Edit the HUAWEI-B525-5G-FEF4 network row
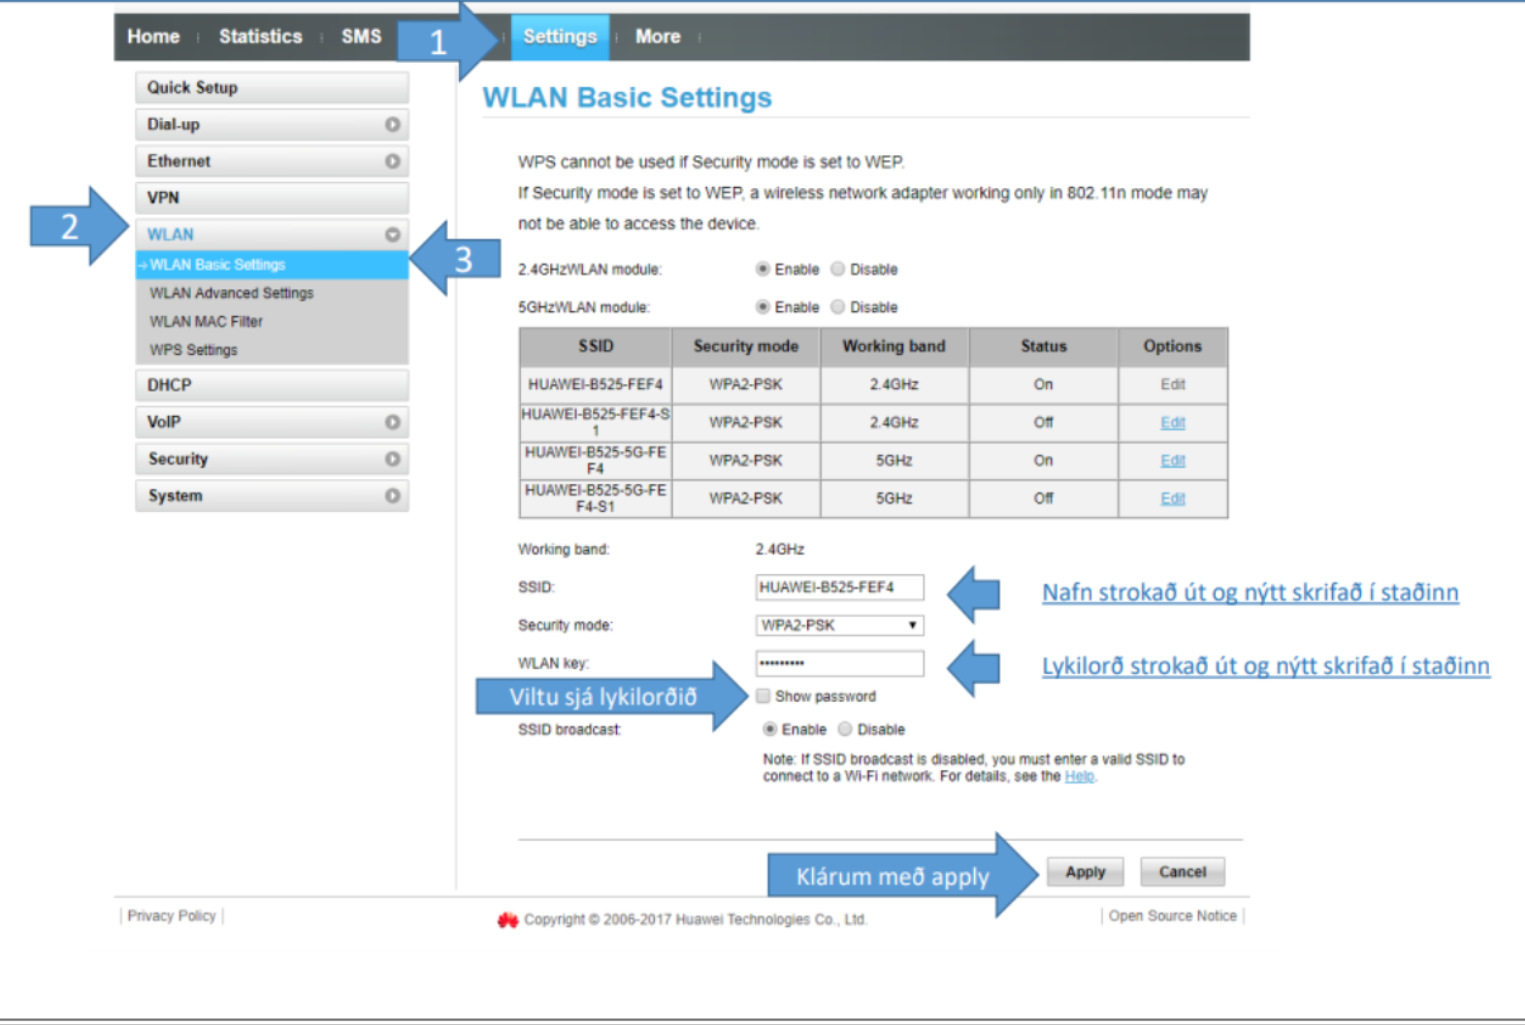 pyautogui.click(x=1172, y=460)
